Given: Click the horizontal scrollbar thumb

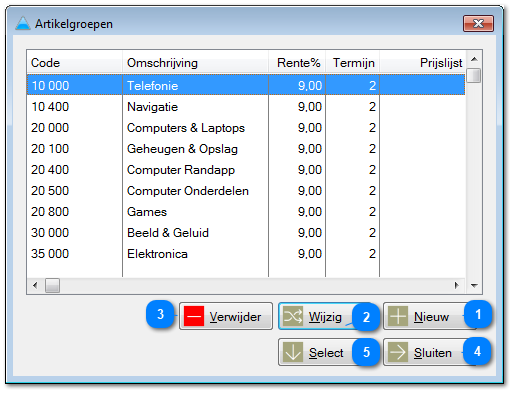Looking at the screenshot, I should (52, 286).
